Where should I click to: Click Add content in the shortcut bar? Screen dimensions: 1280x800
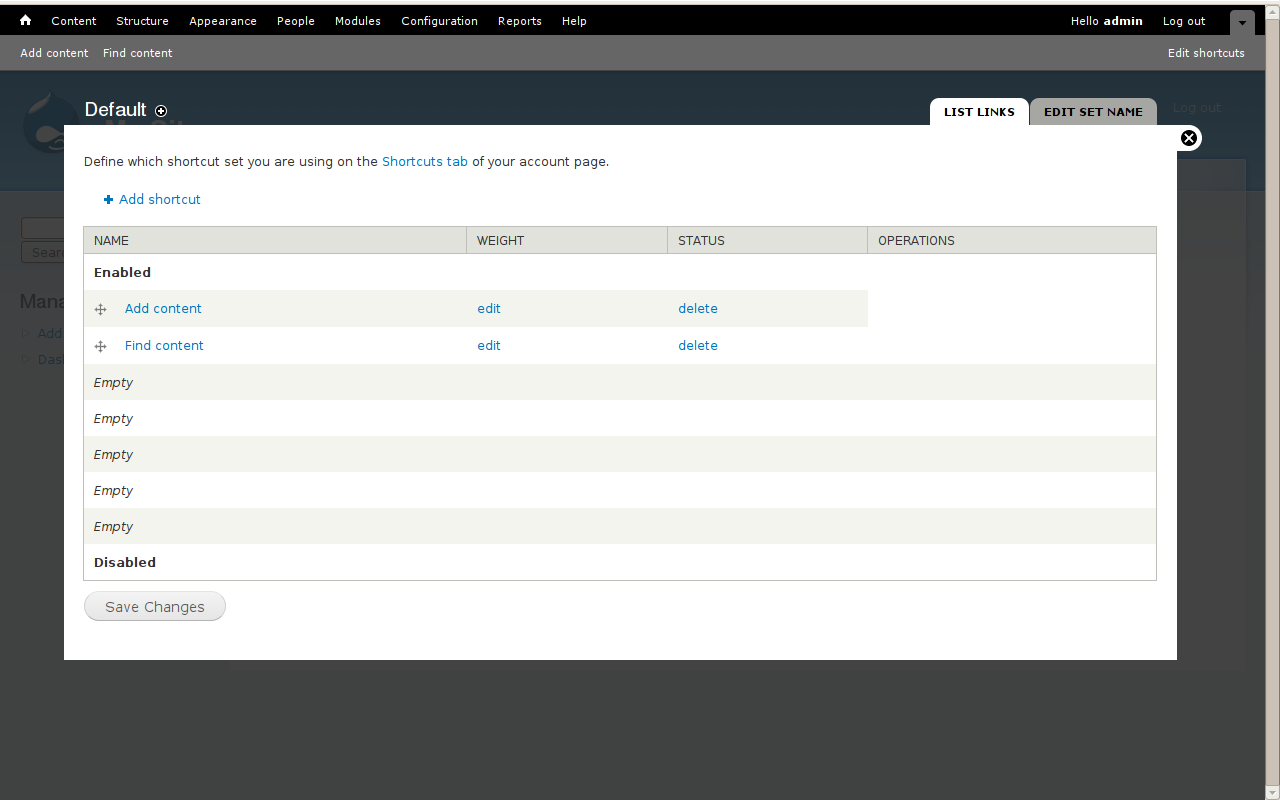coord(54,53)
